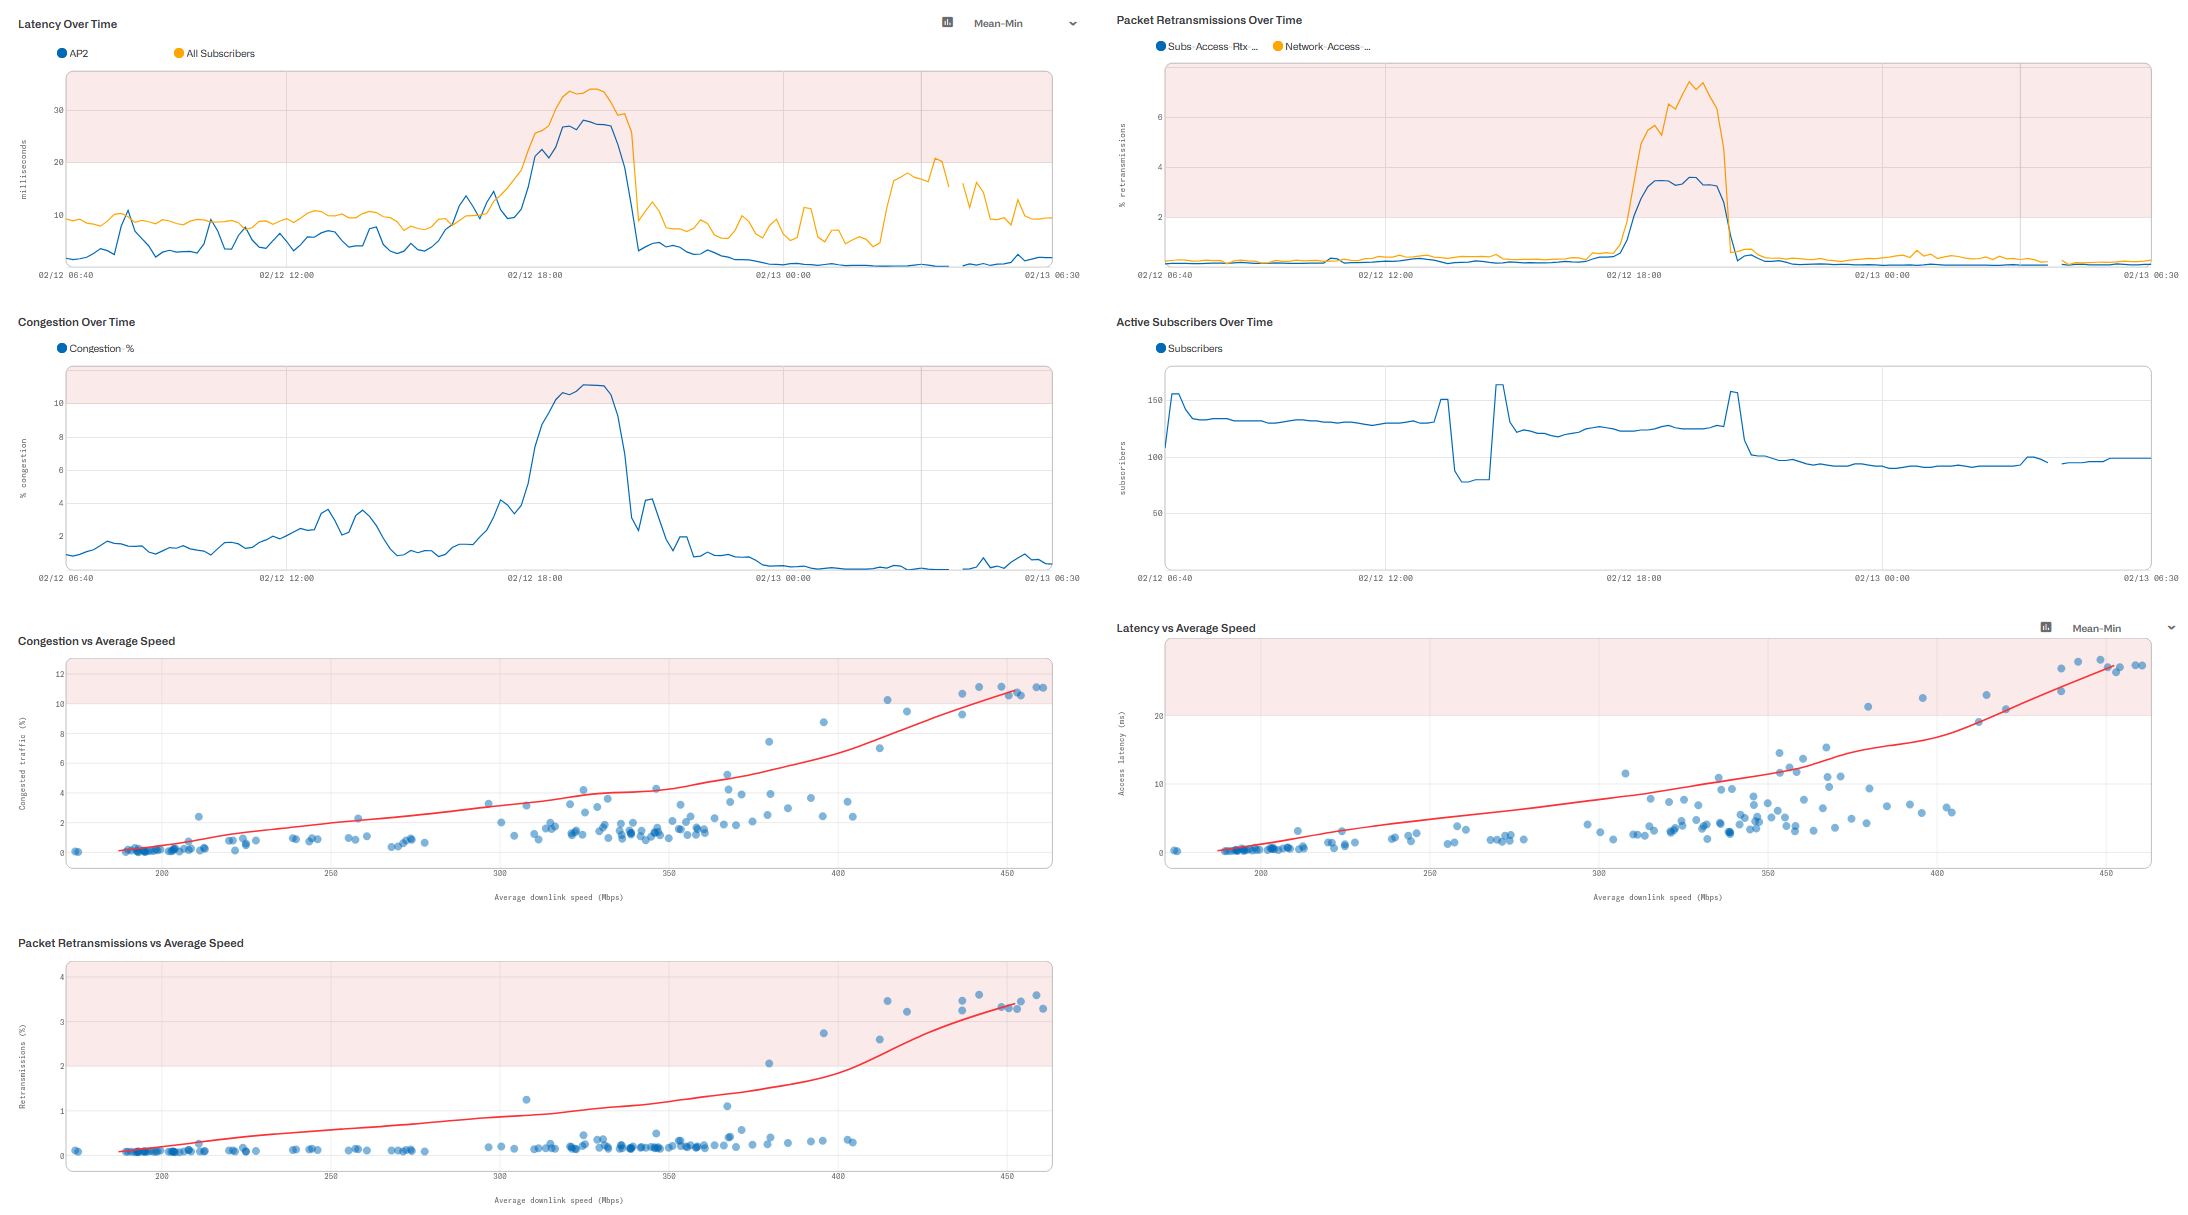The height and width of the screenshot is (1215, 2188).
Task: Toggle Subscribers legend in Active Subscribers chart
Action: [1194, 349]
